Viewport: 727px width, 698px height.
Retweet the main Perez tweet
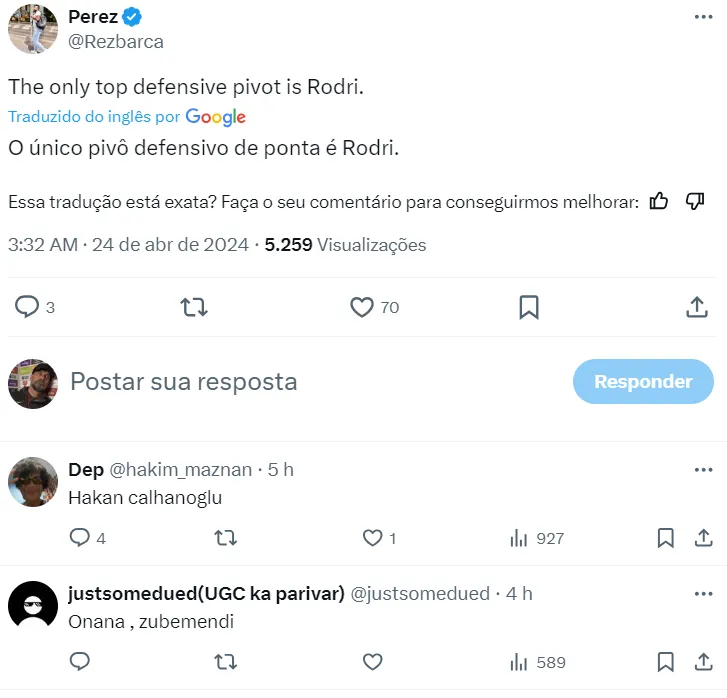[194, 307]
